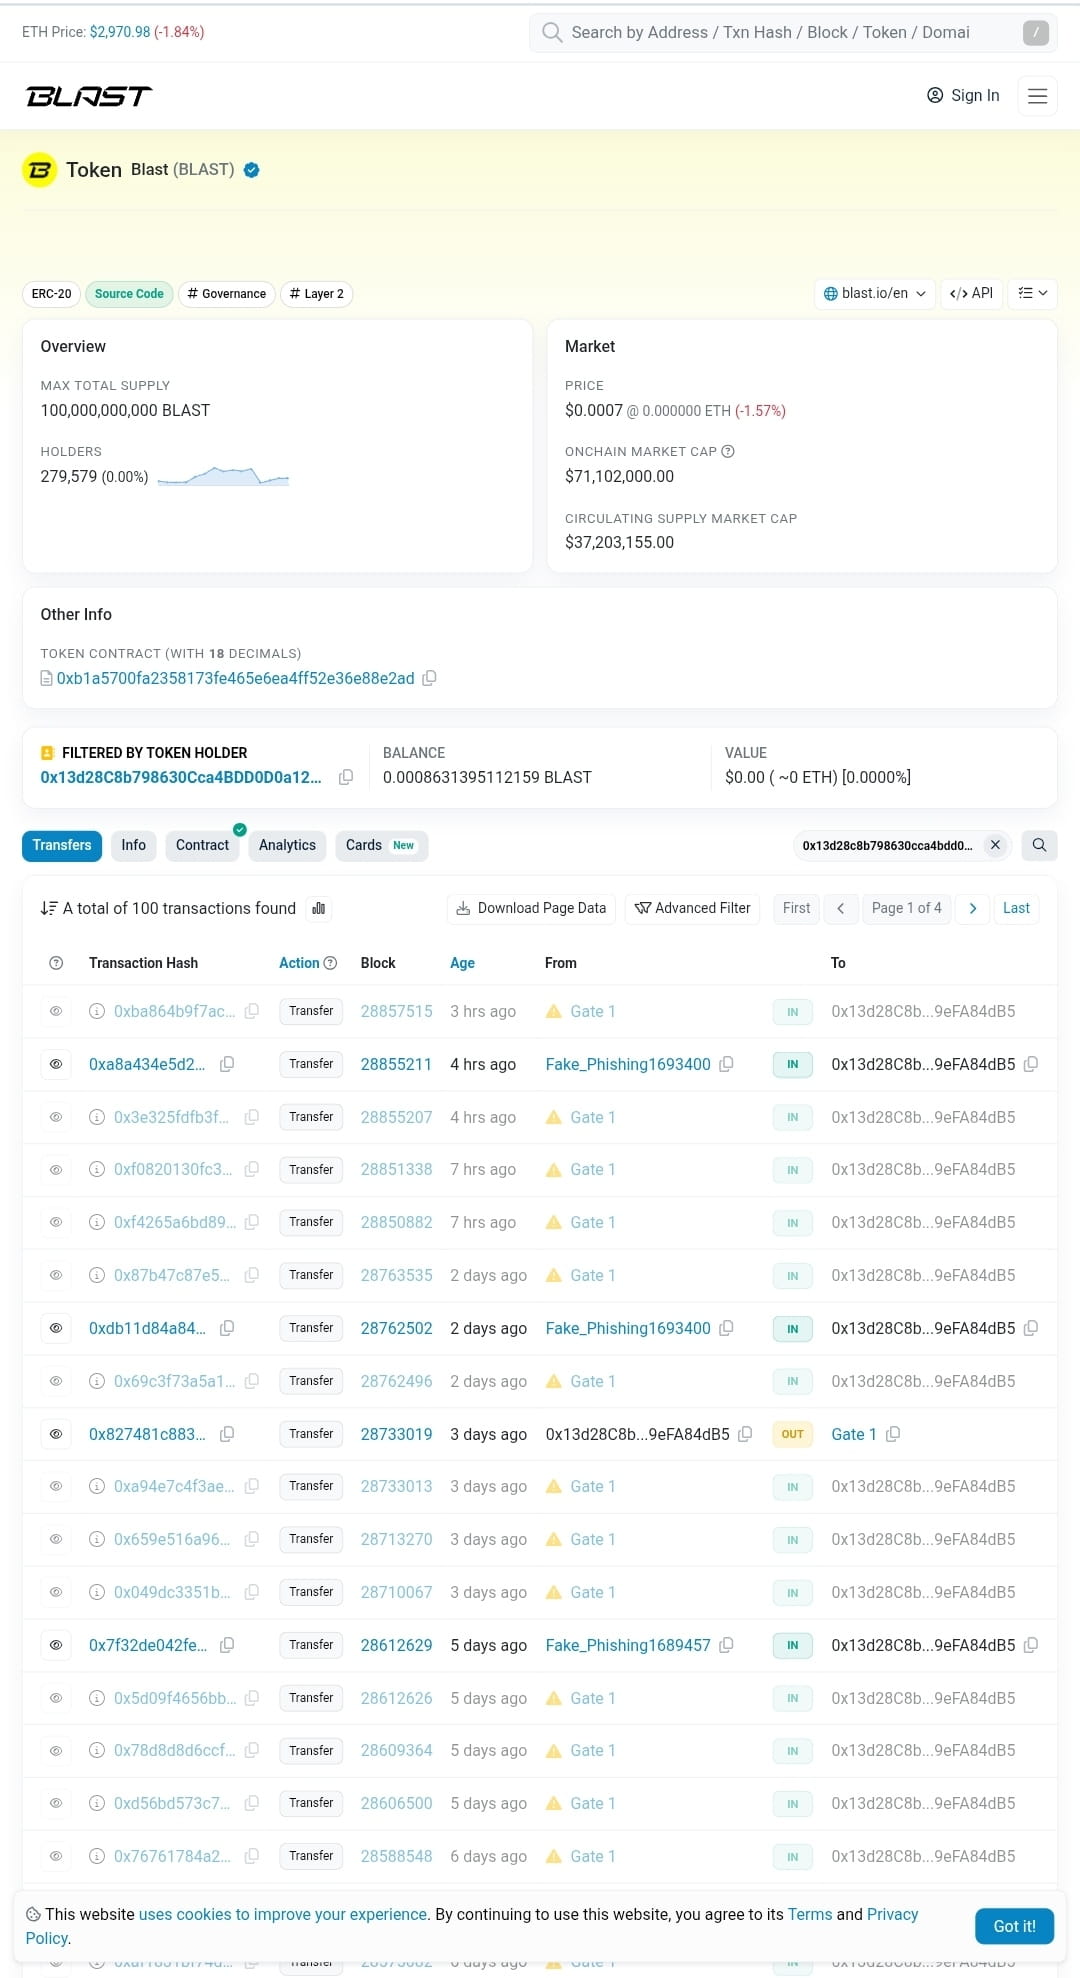
Task: Copy transaction hash 0x827481c883
Action: (x=227, y=1434)
